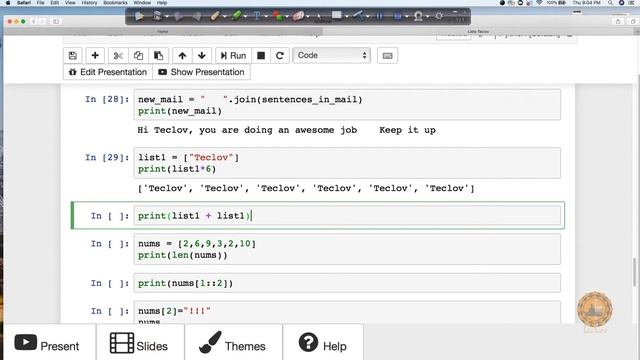Screen dimensions: 640x360
Task: Open highlighter options dropdown arrow
Action: point(245,17)
